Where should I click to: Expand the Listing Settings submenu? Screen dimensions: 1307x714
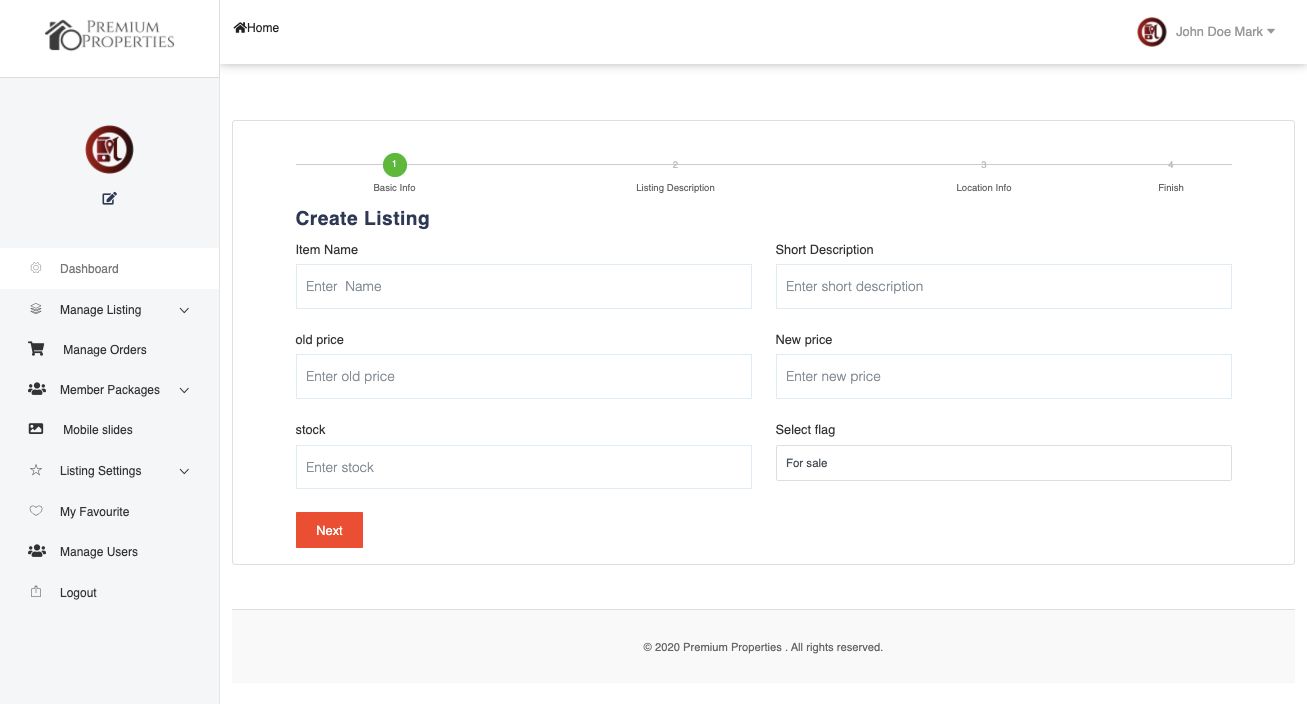click(184, 471)
